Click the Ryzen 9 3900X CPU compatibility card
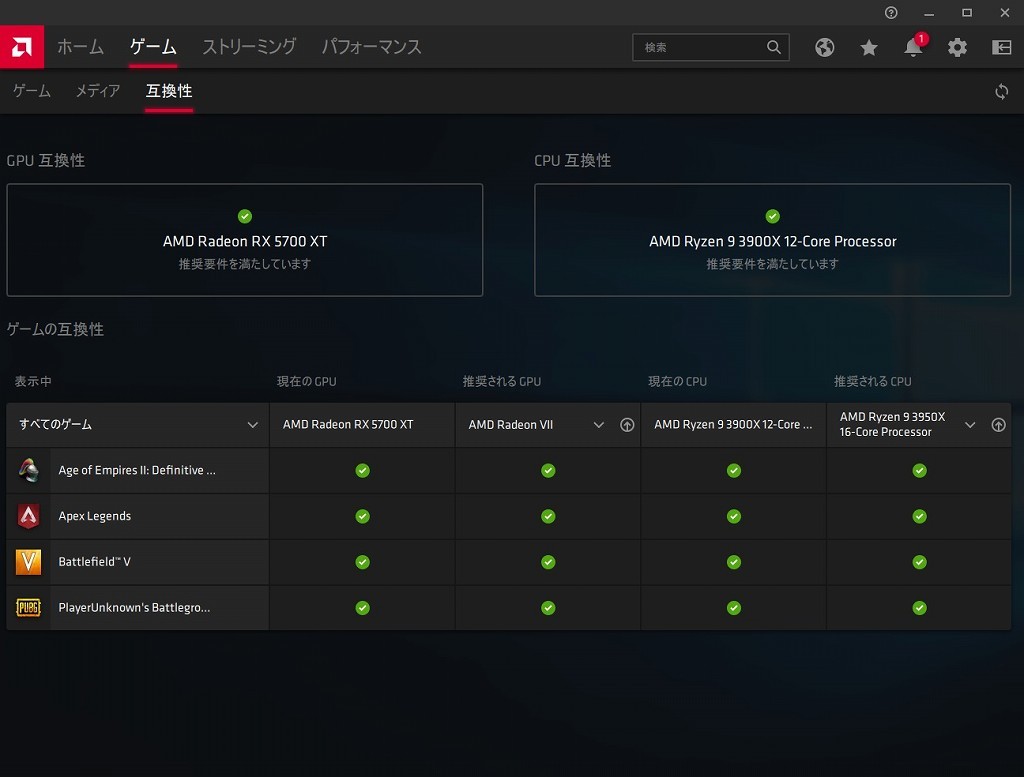 (x=773, y=240)
